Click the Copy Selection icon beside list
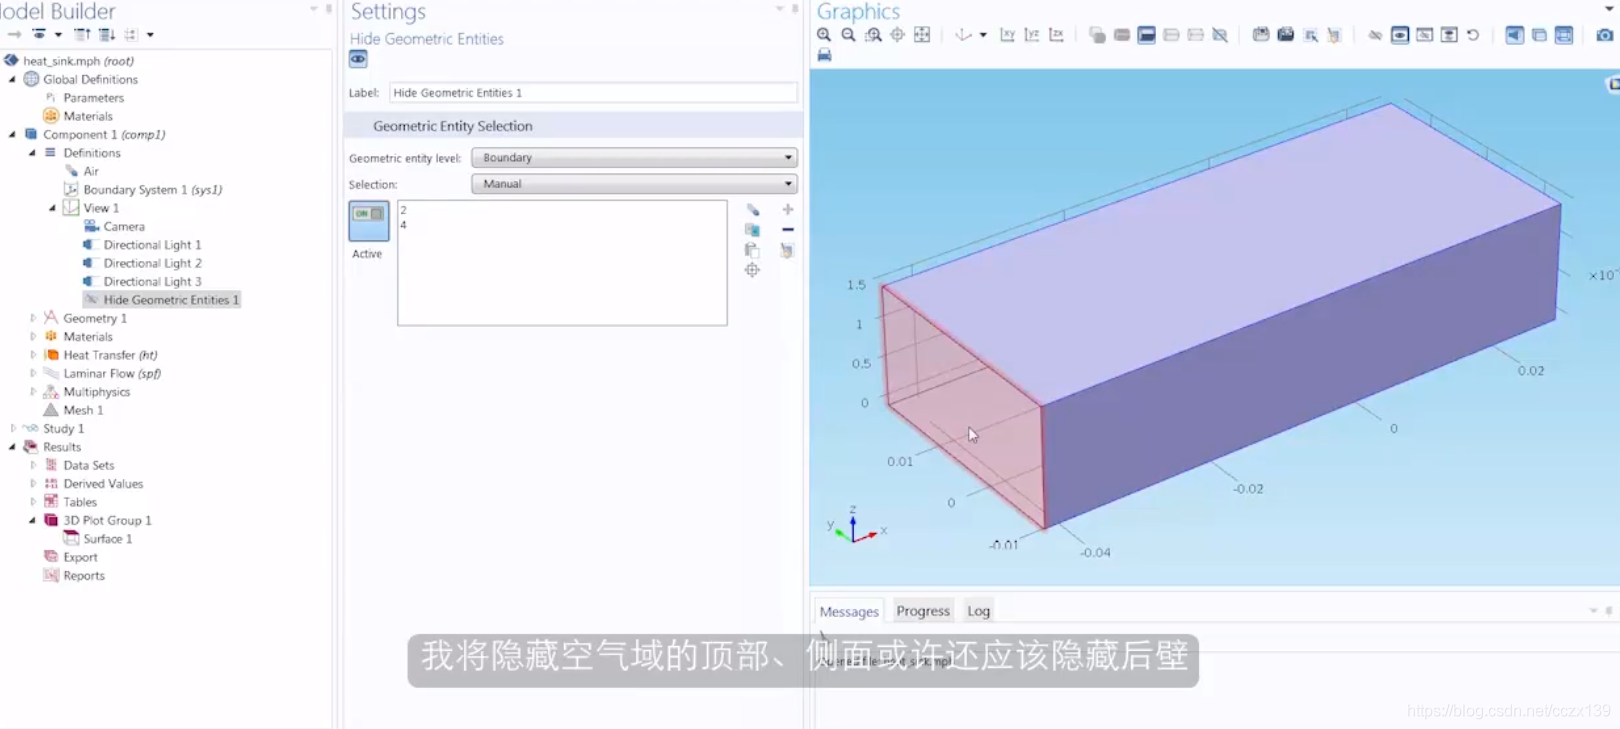The width and height of the screenshot is (1620, 729). pyautogui.click(x=752, y=230)
